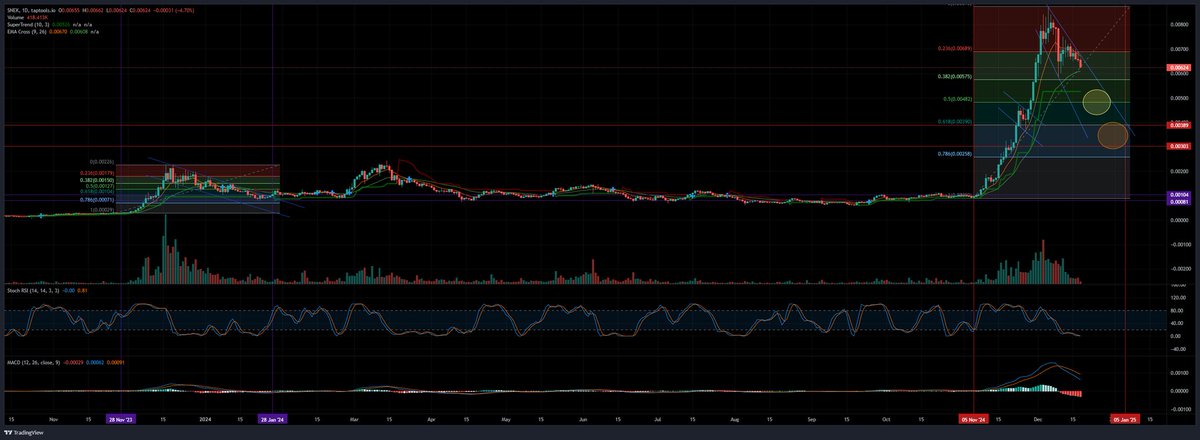Click the 0.00303 horizontal line price label
The height and width of the screenshot is (440, 1200).
pos(1177,146)
